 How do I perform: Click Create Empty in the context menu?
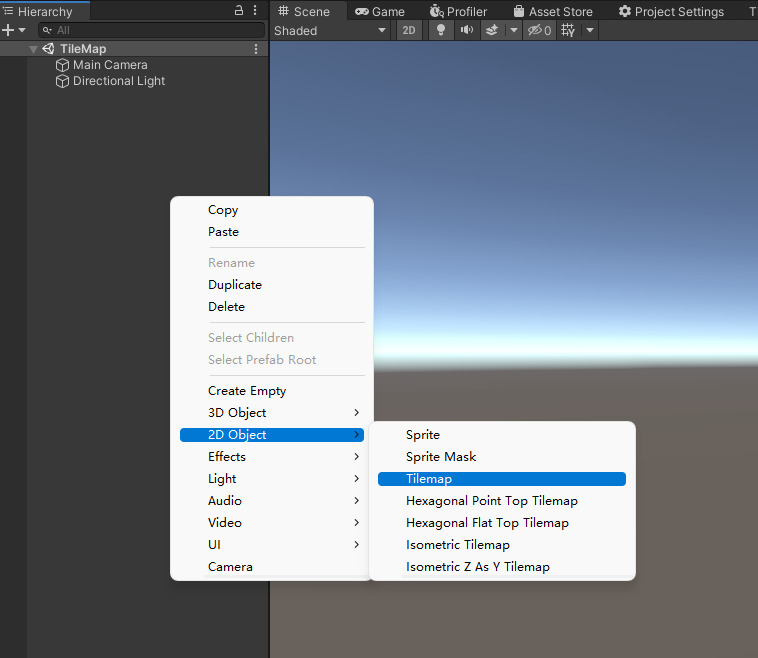[x=272, y=391]
